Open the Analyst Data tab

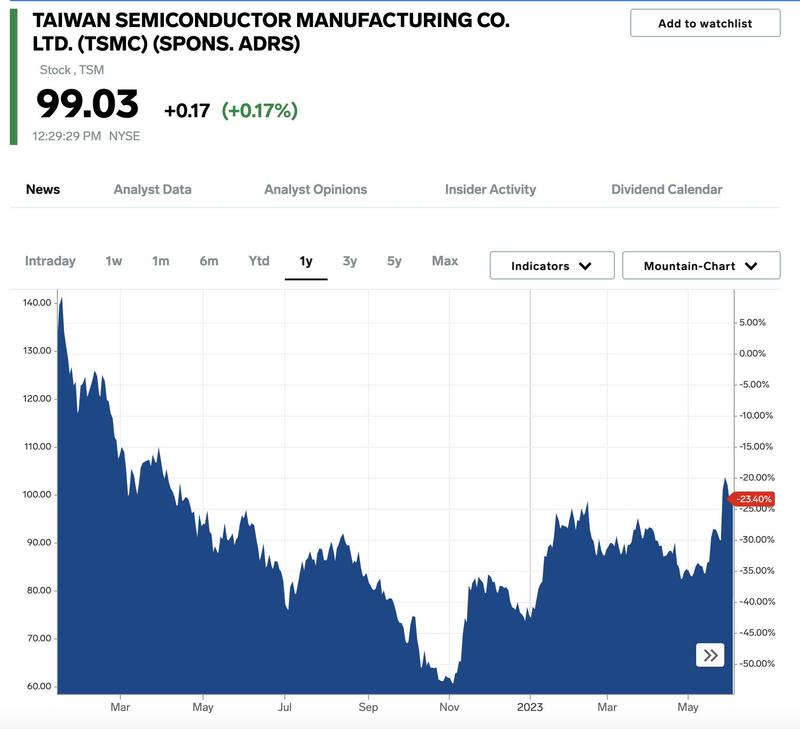point(153,189)
